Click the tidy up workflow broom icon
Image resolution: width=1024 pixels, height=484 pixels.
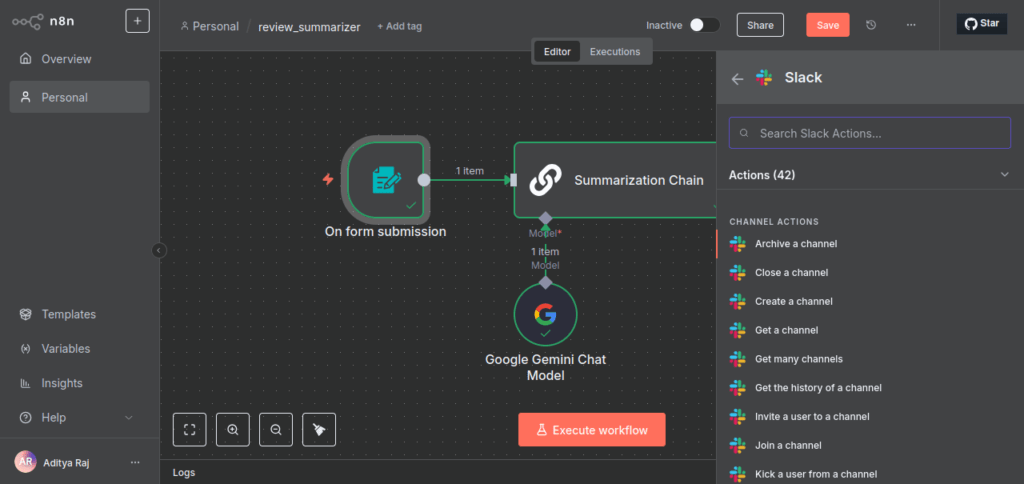point(319,429)
